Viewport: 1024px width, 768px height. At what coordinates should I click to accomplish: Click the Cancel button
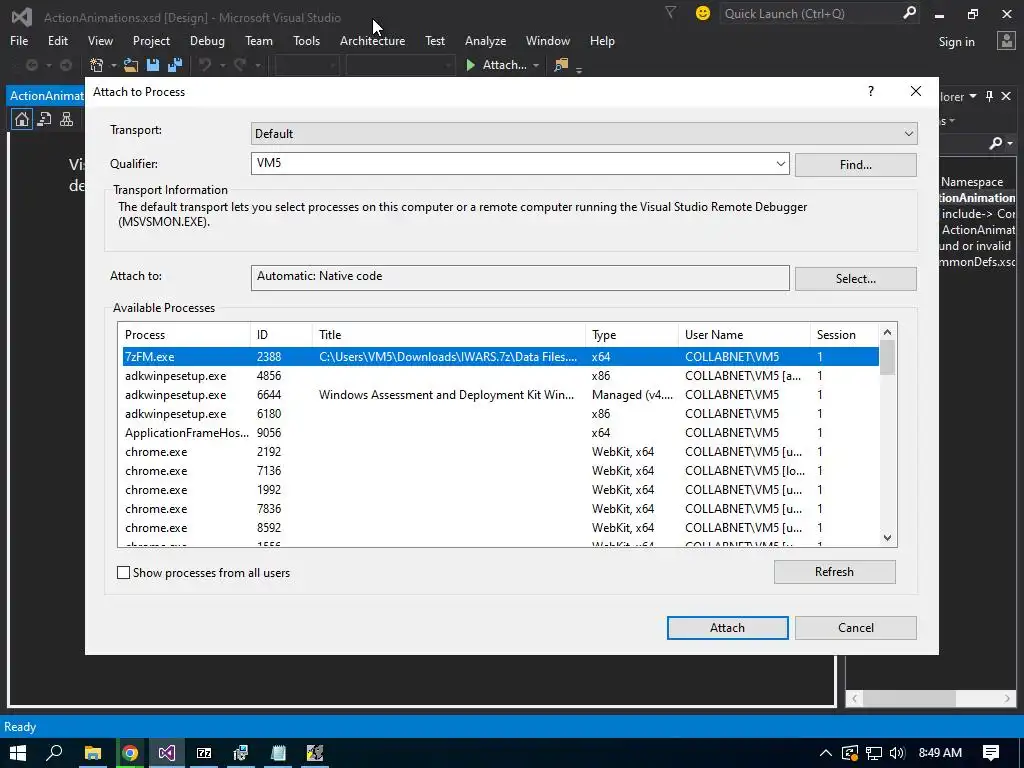point(856,628)
